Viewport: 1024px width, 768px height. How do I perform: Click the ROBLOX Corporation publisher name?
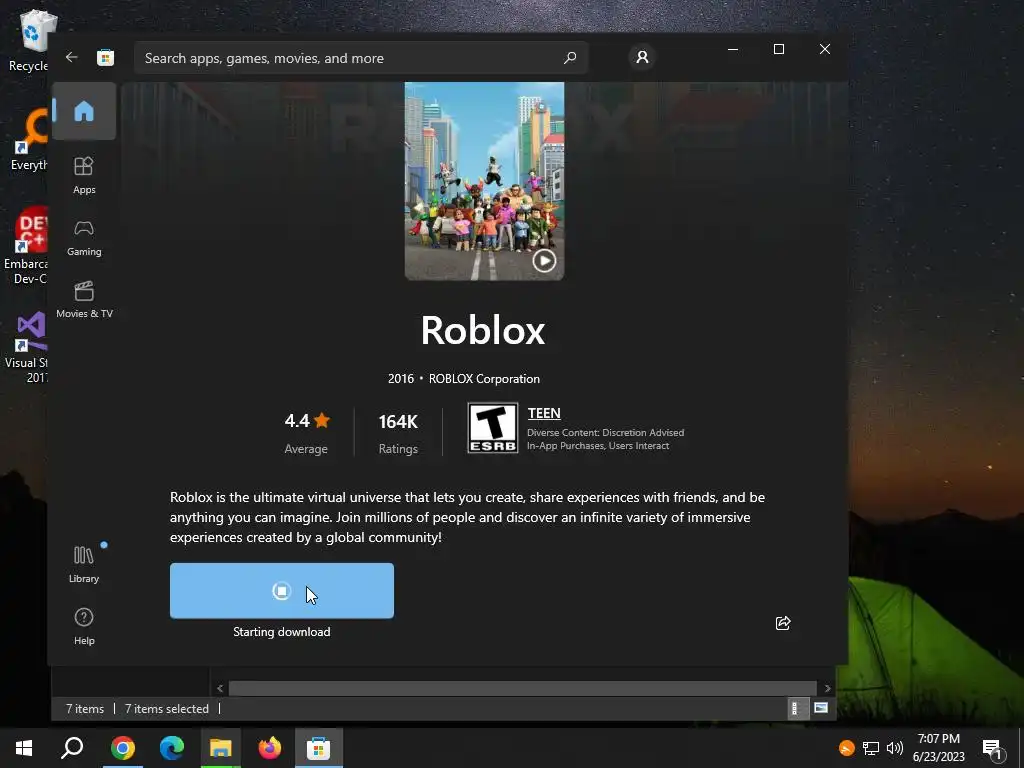pyautogui.click(x=484, y=379)
